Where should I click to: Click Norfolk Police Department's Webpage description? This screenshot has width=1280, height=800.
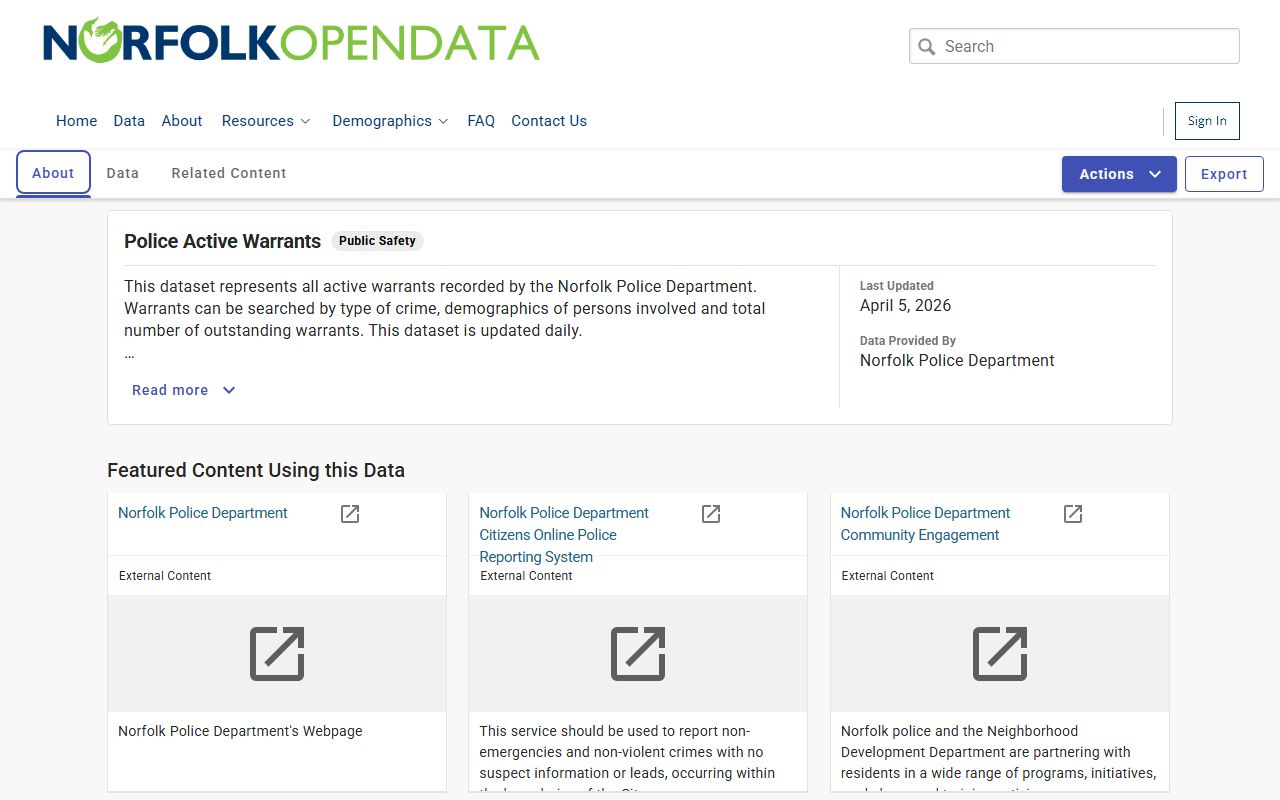click(x=240, y=731)
